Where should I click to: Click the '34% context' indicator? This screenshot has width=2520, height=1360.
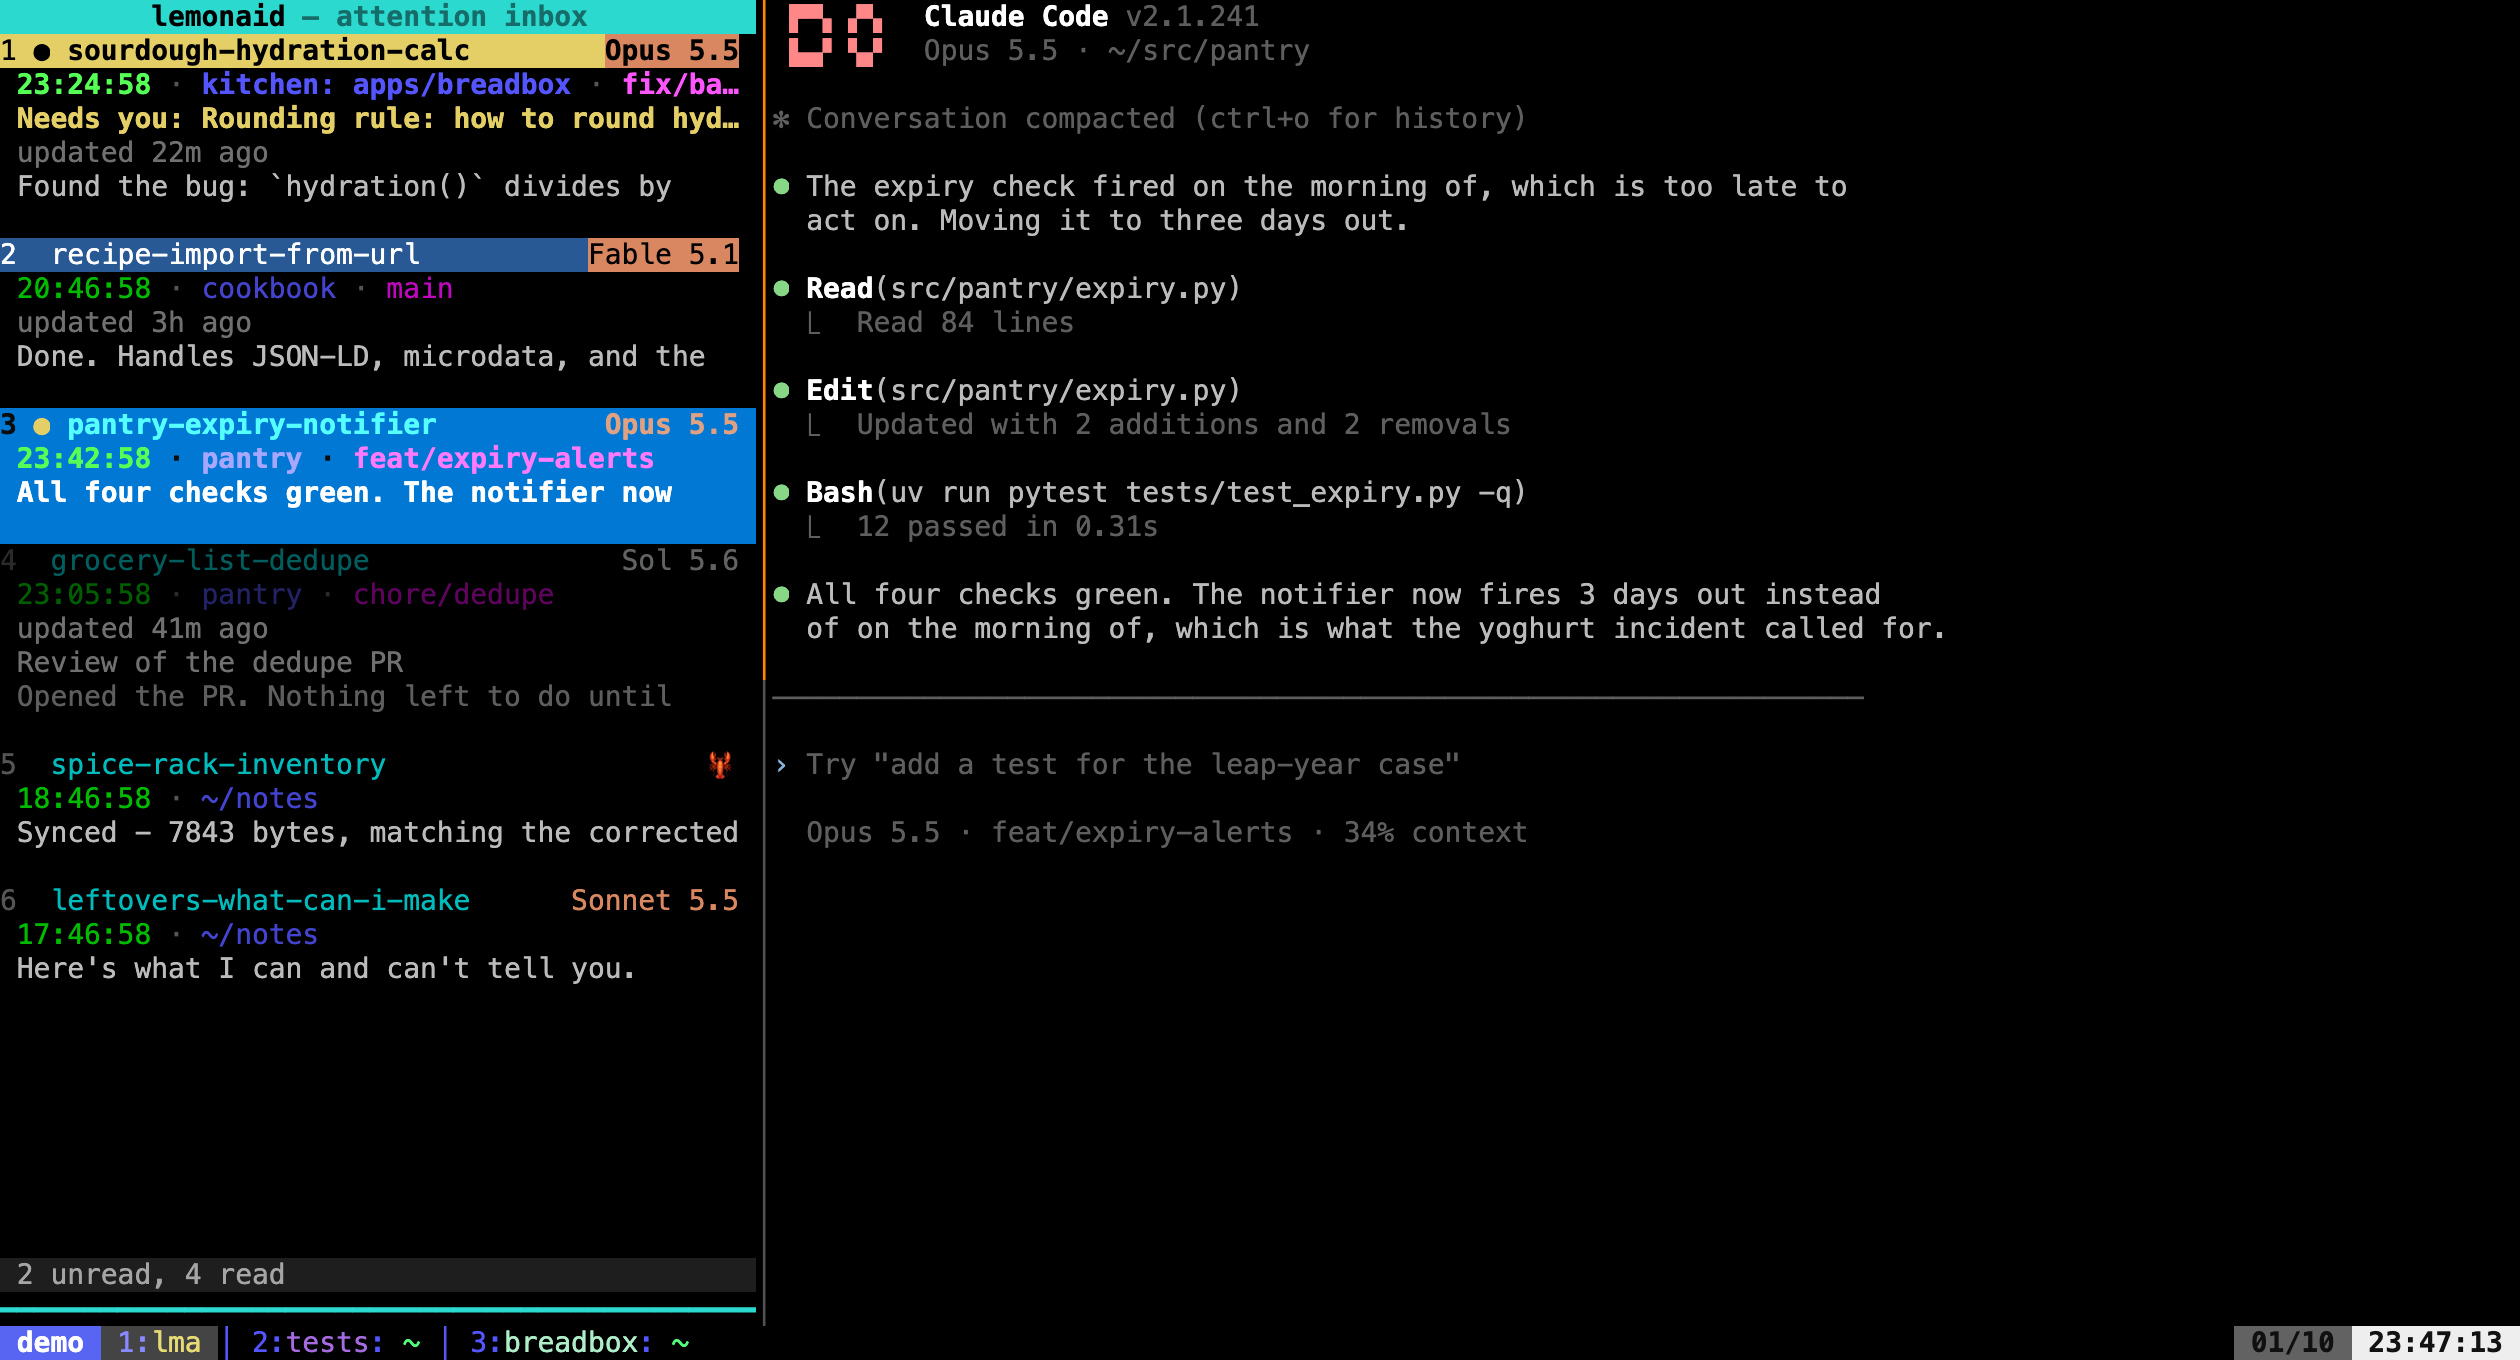coord(1435,833)
